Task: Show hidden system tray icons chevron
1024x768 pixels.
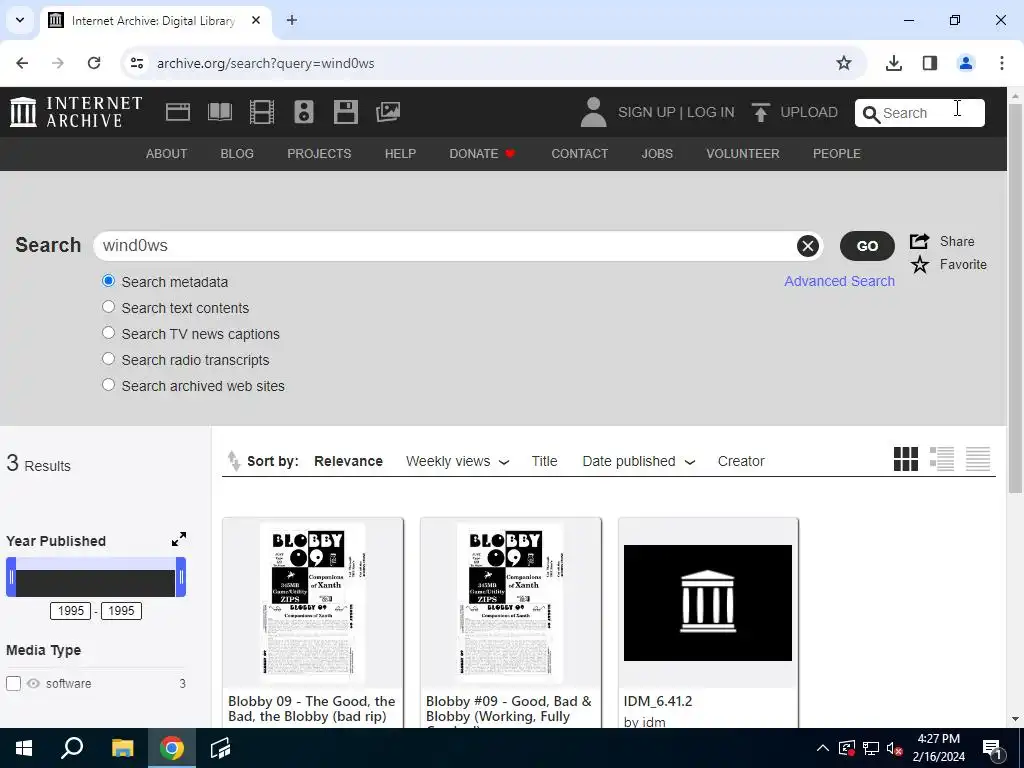Action: pyautogui.click(x=823, y=748)
